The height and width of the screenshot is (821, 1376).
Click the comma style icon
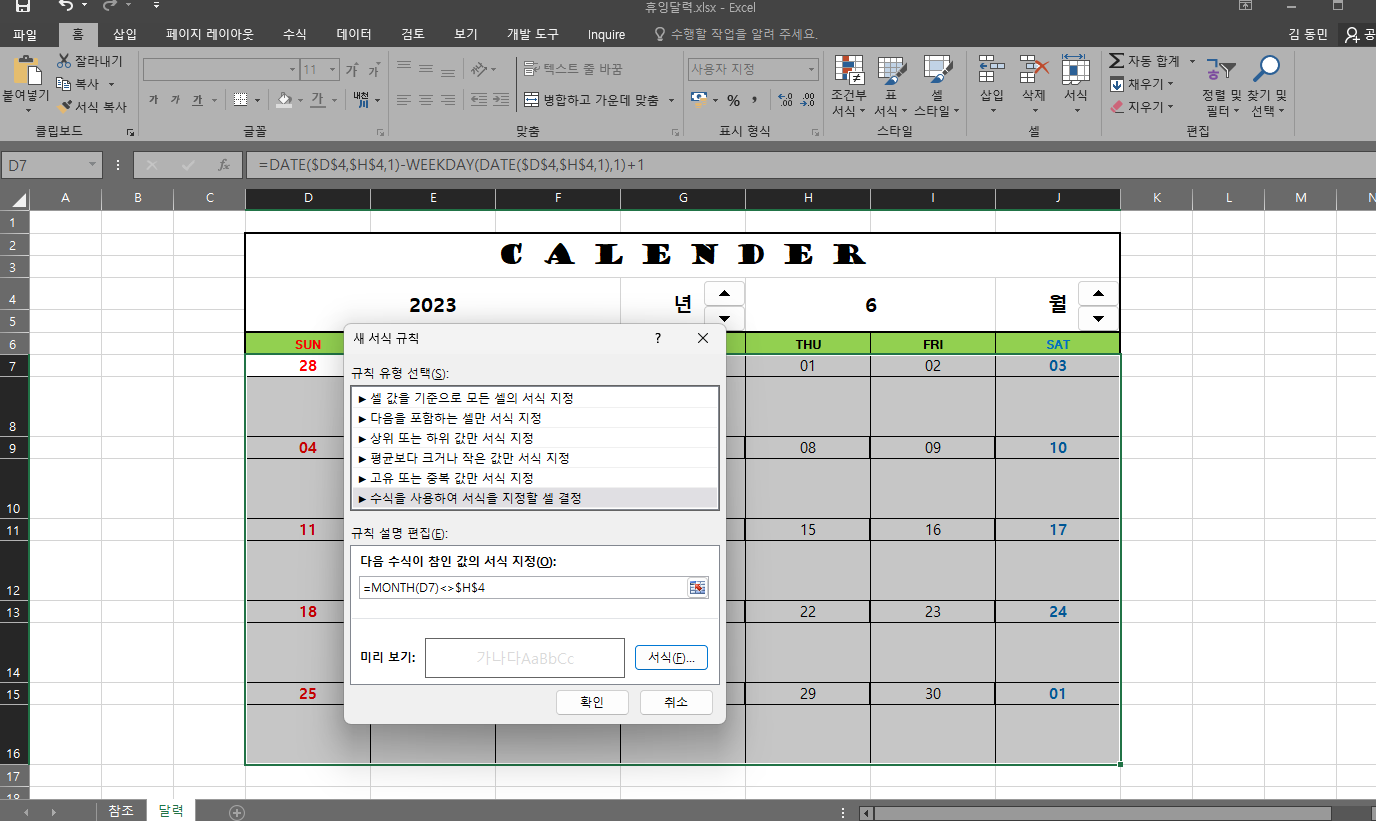755,100
